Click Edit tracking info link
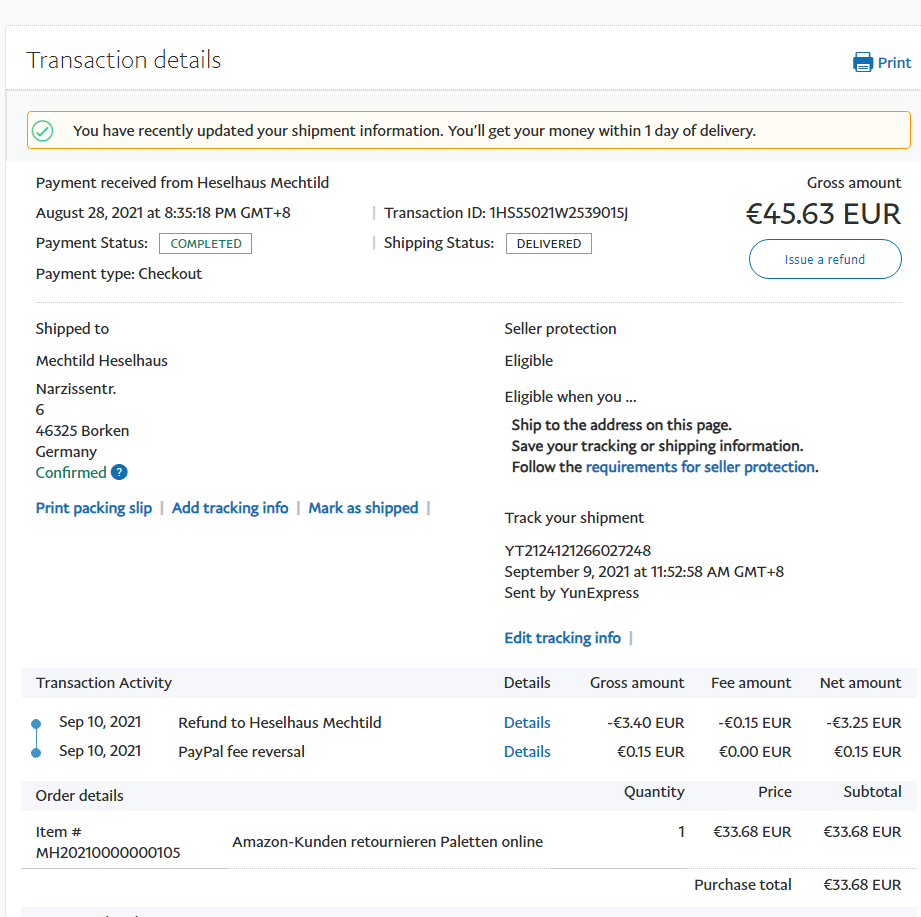The height and width of the screenshot is (917, 921). point(562,638)
